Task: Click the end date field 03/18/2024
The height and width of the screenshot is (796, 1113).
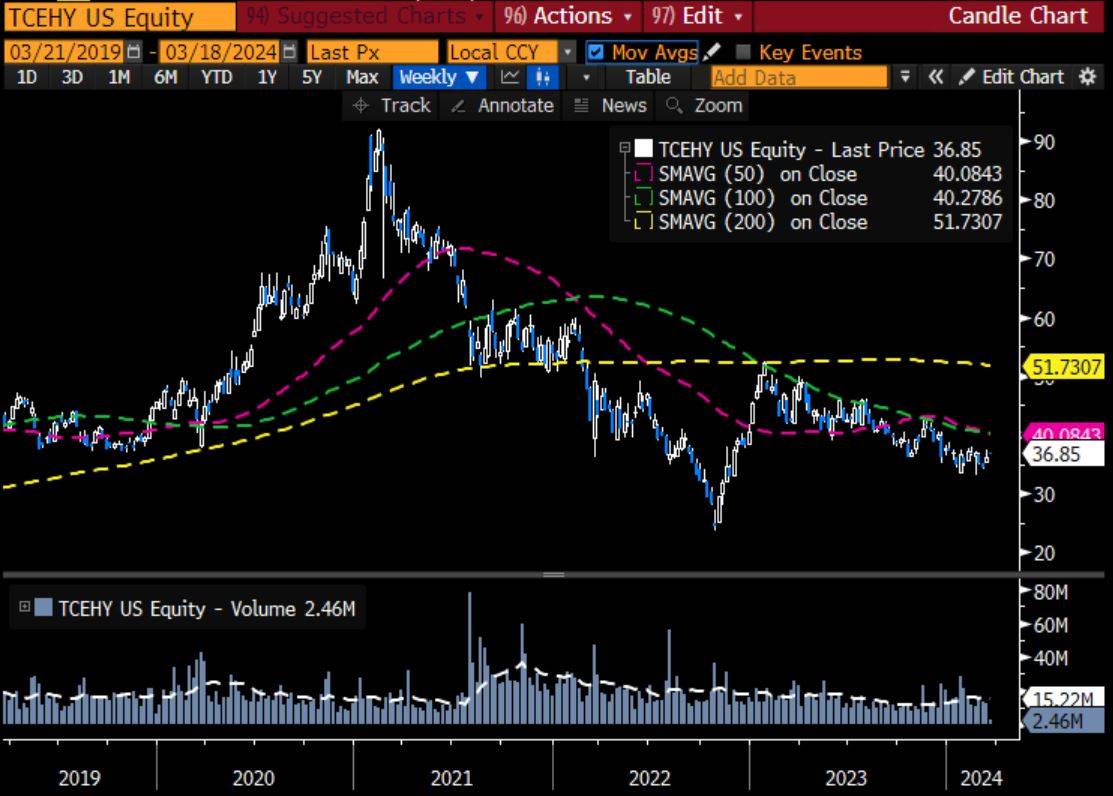Action: tap(220, 53)
